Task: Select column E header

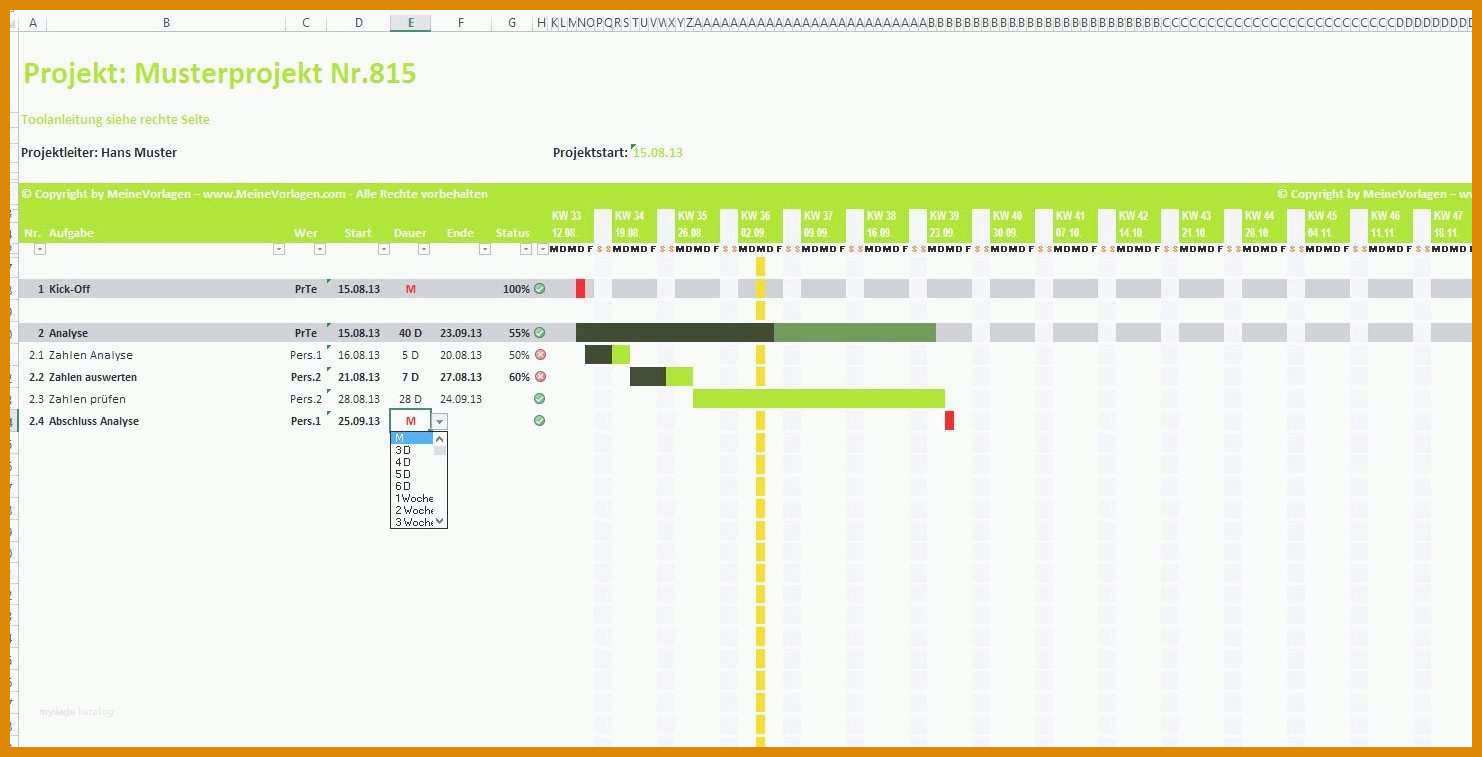Action: point(411,23)
